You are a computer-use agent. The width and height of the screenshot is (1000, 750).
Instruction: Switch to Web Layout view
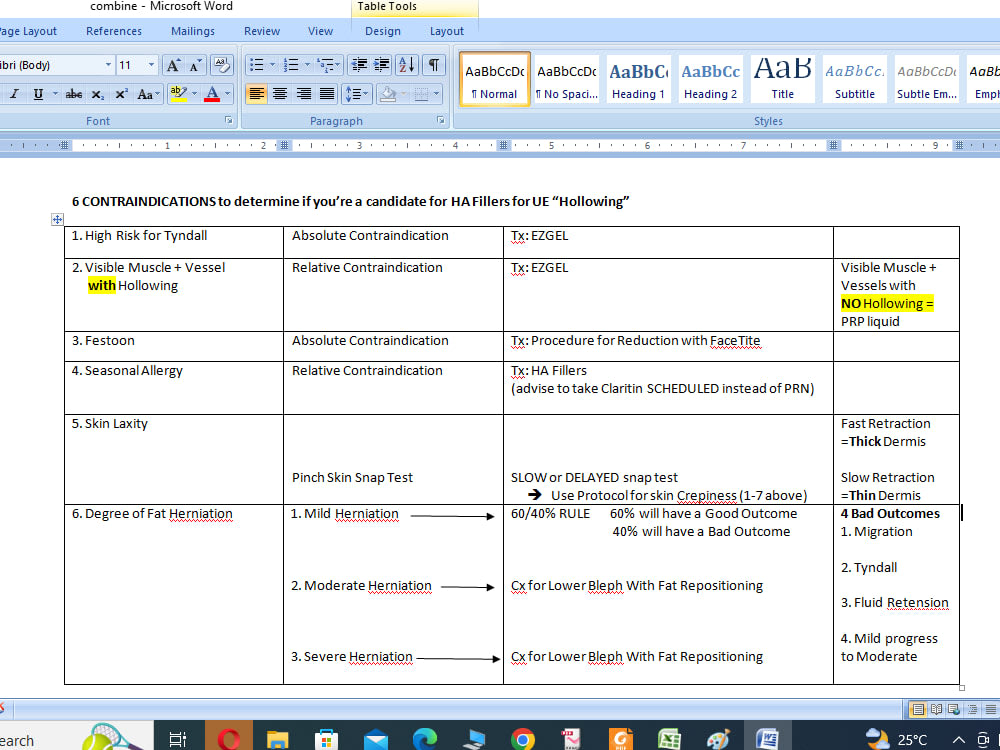954,709
